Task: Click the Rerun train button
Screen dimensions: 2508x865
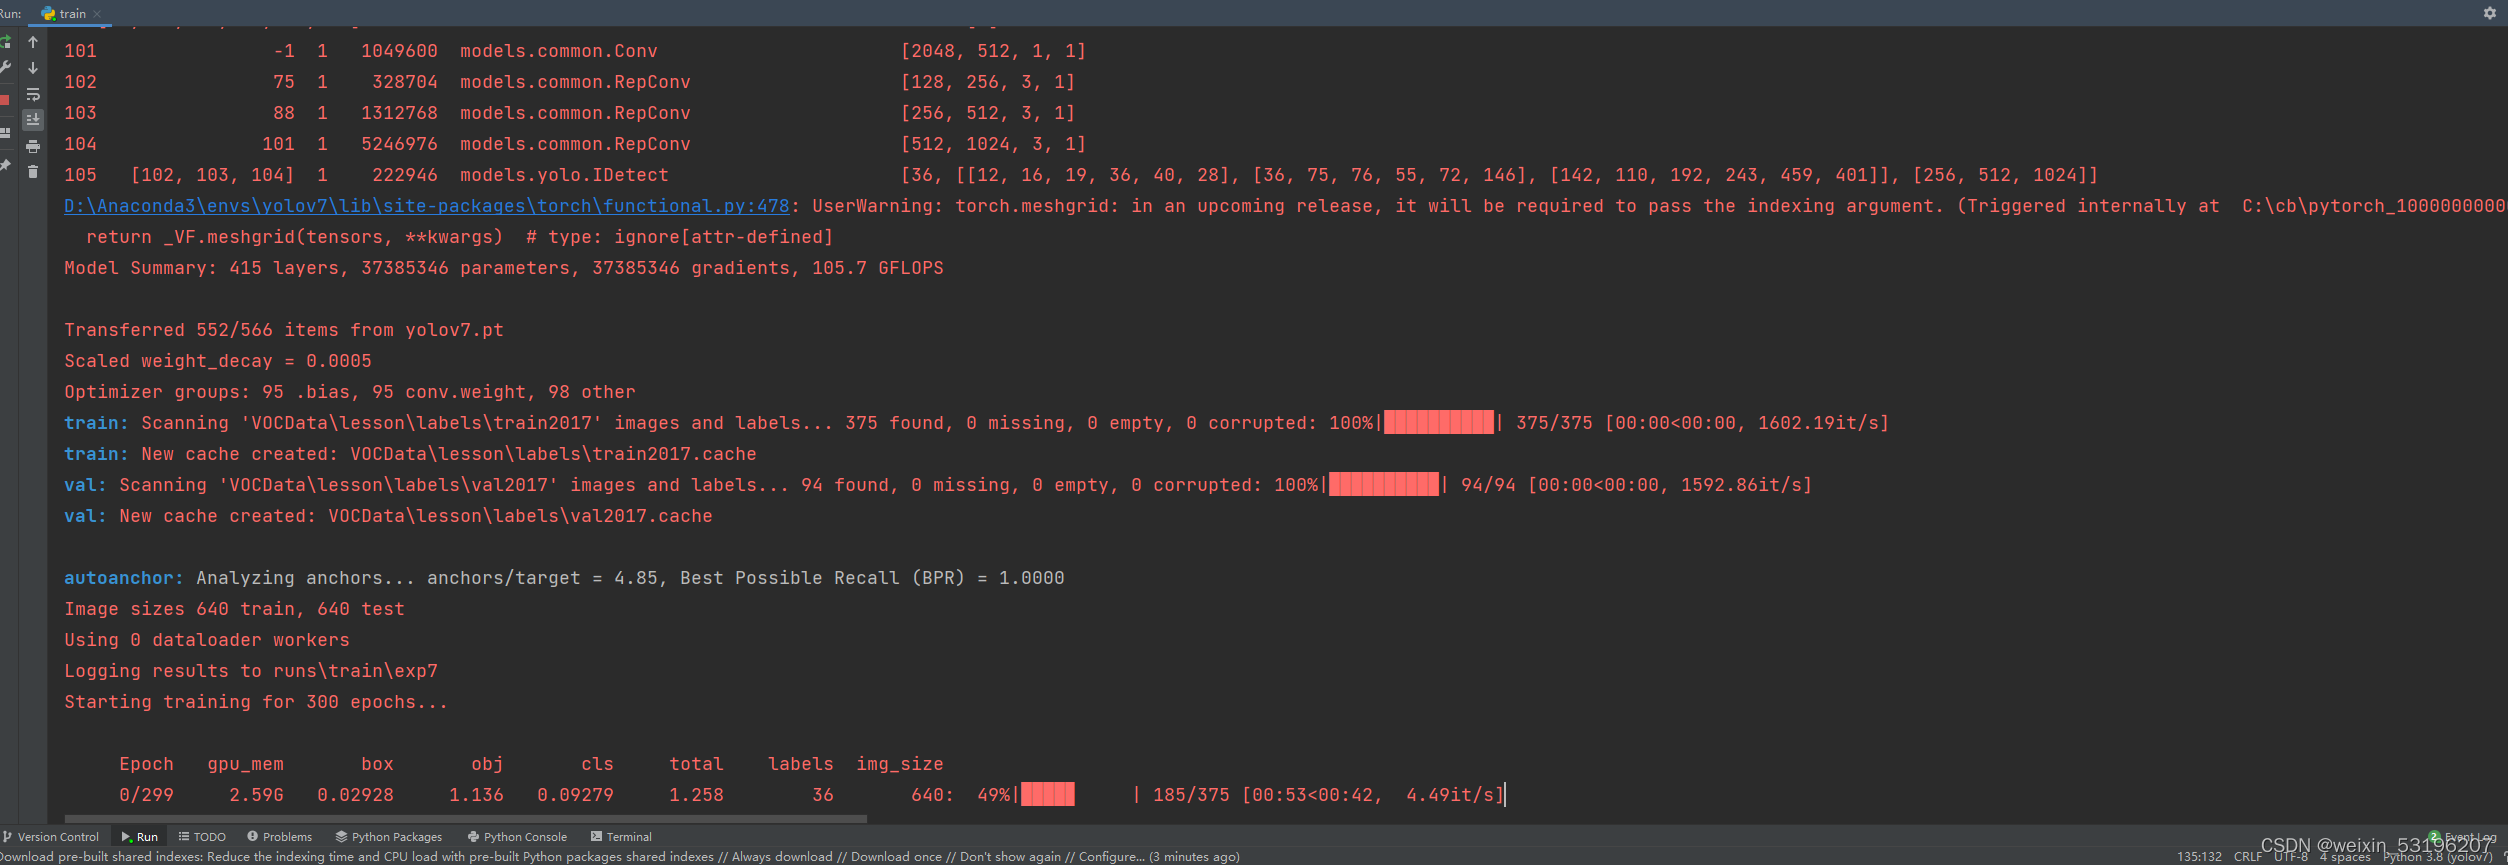Action: pos(5,42)
